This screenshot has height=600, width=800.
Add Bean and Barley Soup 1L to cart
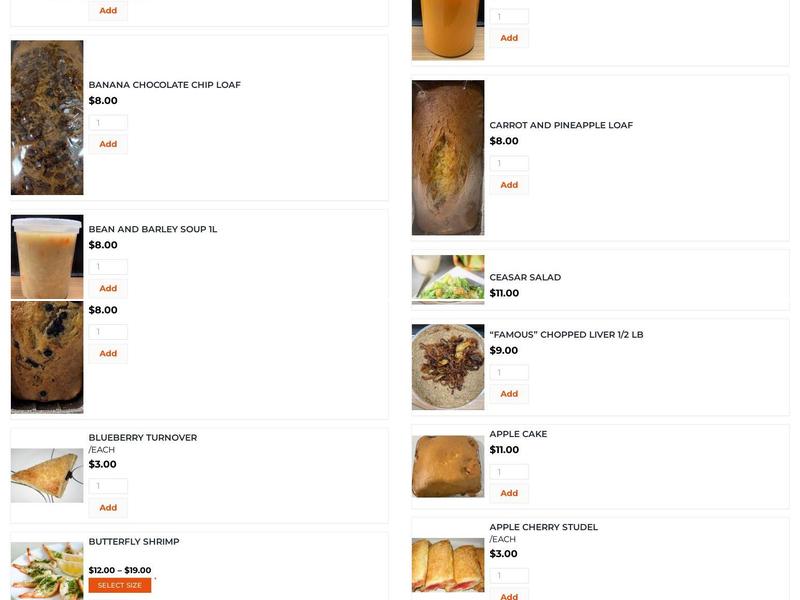[x=106, y=287]
